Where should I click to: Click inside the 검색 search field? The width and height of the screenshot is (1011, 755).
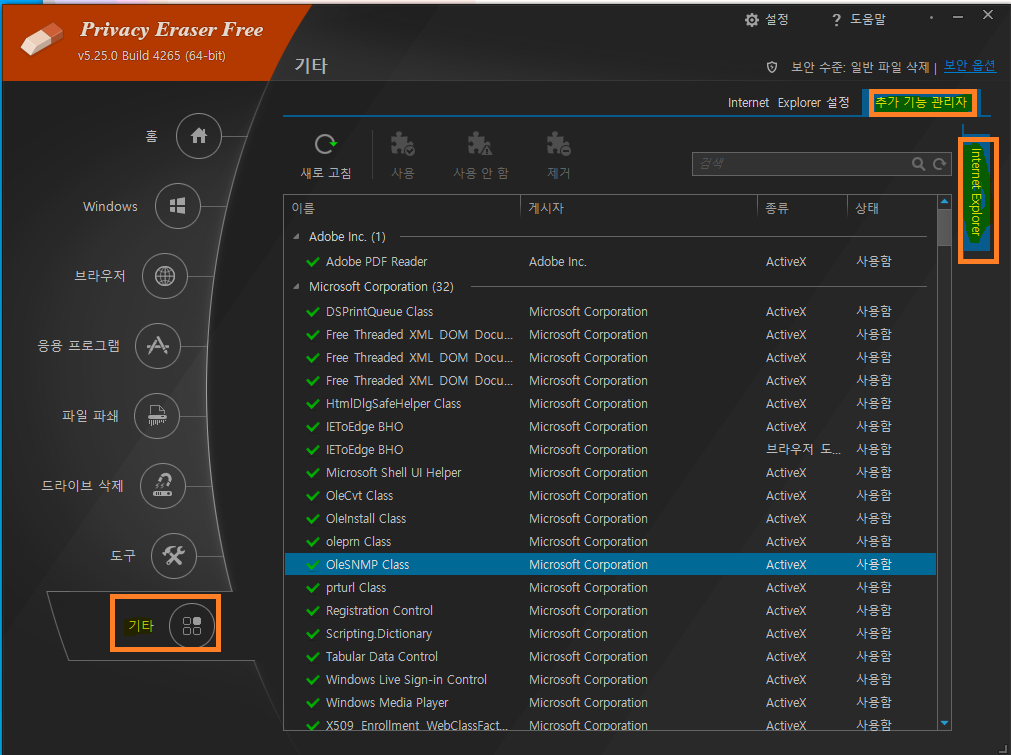pyautogui.click(x=801, y=164)
